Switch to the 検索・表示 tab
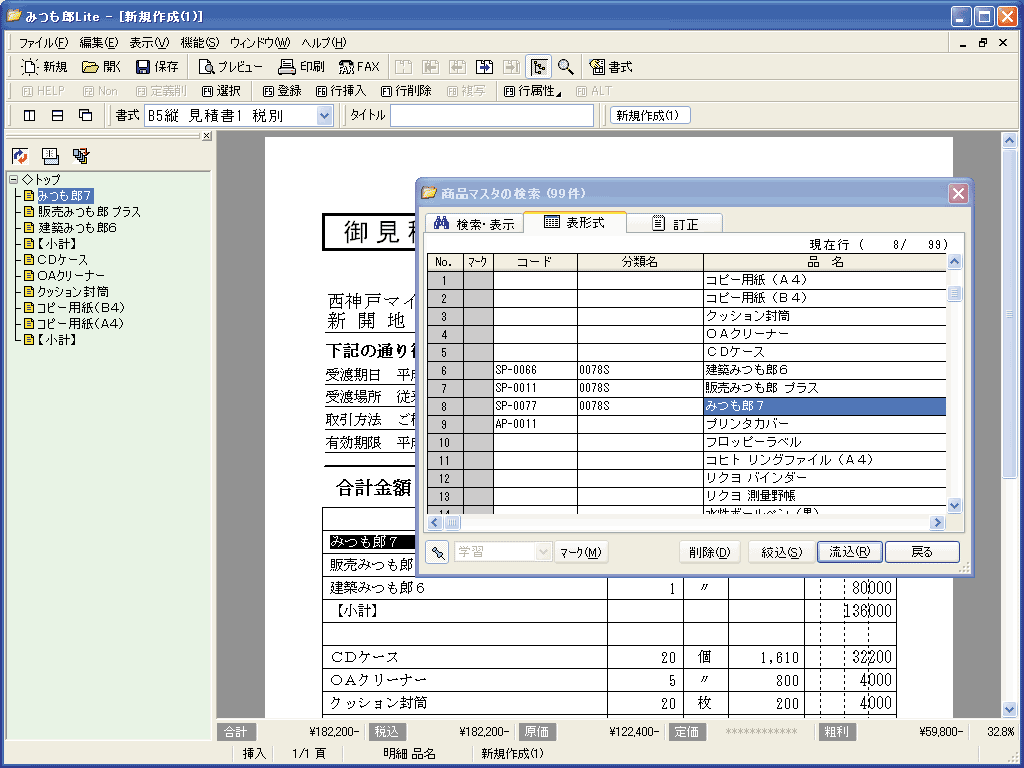Viewport: 1024px width, 768px height. click(474, 224)
